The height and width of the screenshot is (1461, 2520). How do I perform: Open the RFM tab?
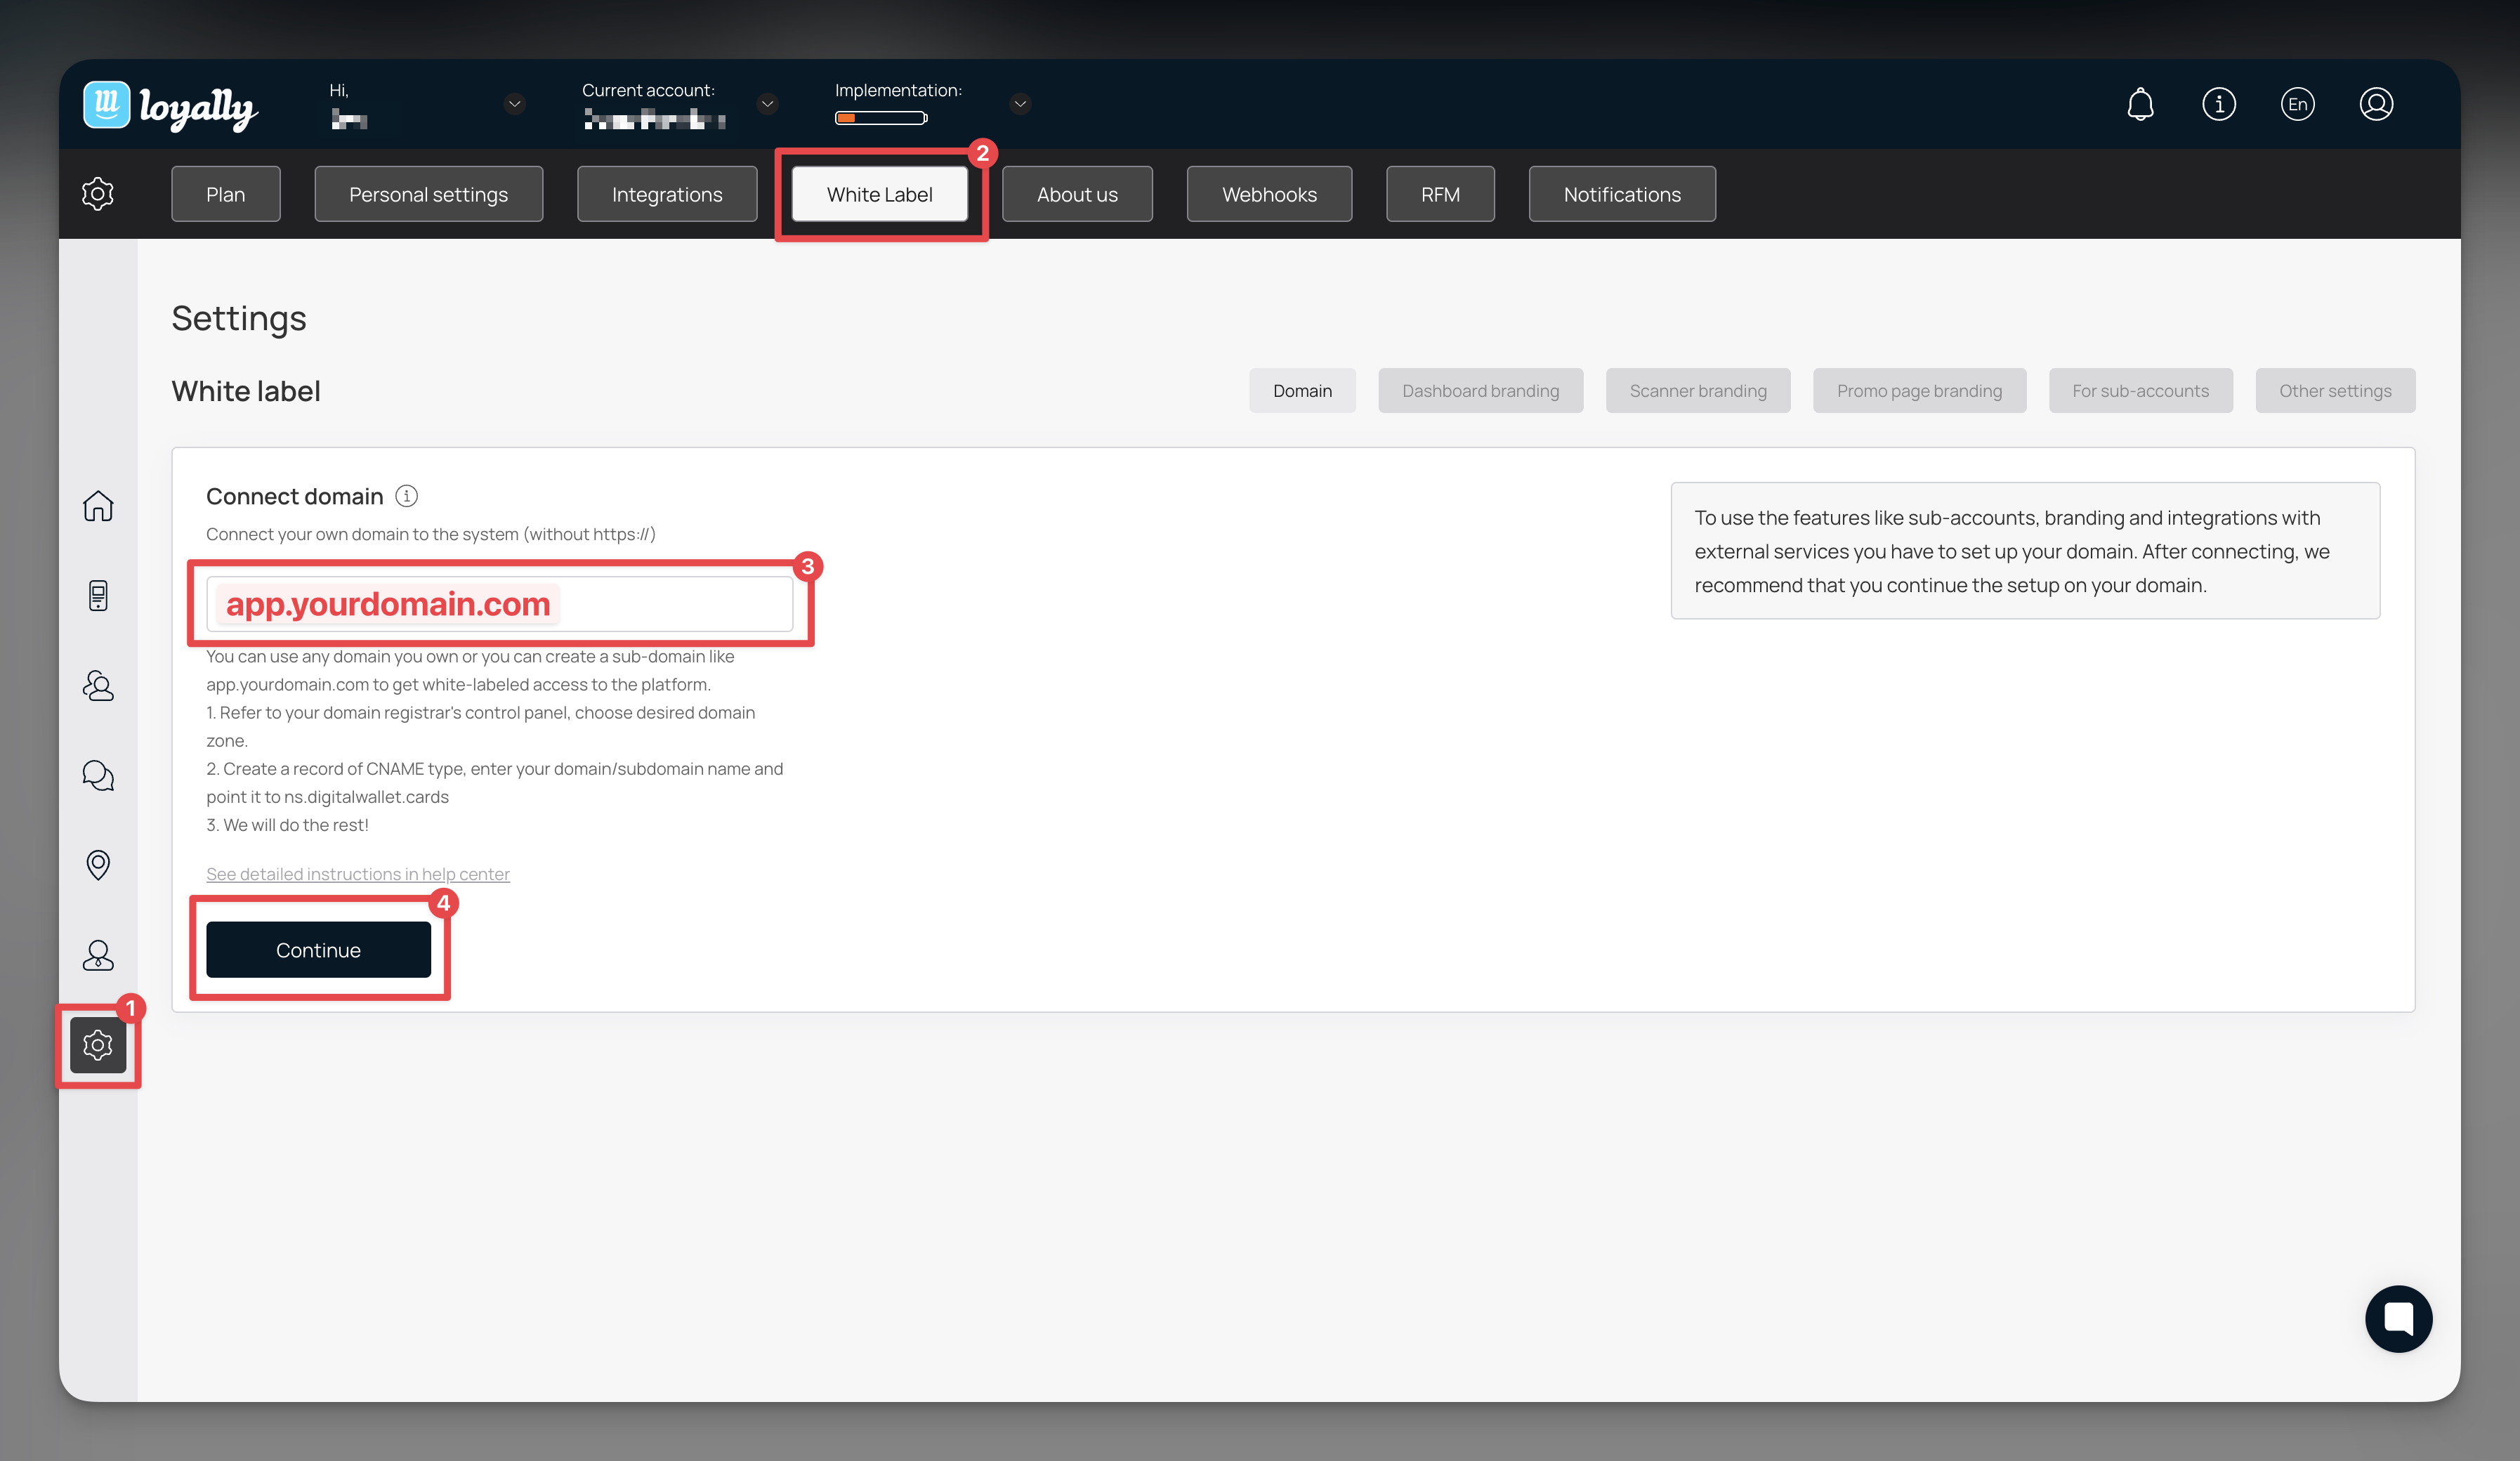(x=1440, y=194)
